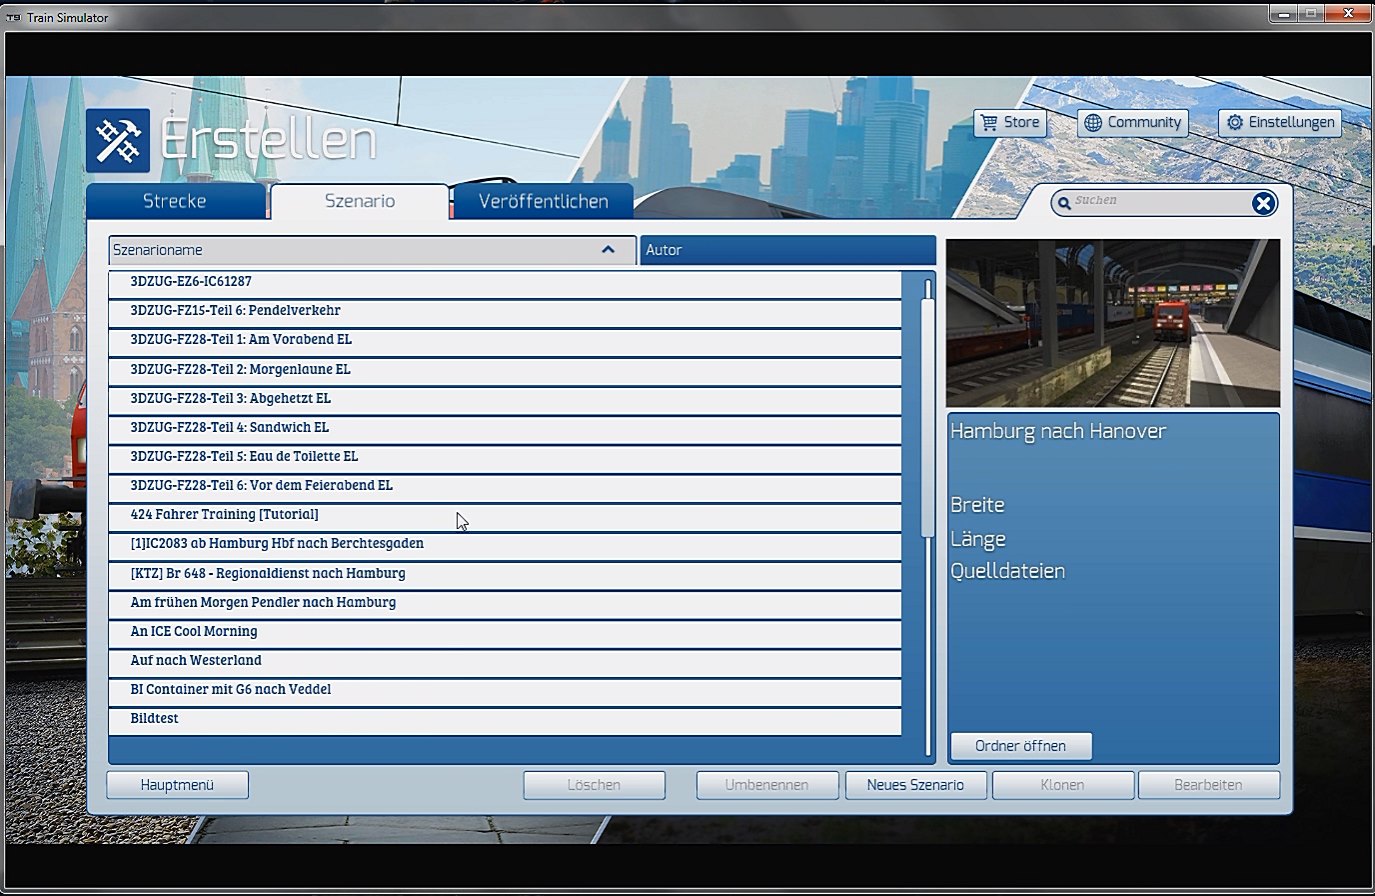The height and width of the screenshot is (896, 1375).
Task: Click the shopping cart Store icon
Action: [989, 122]
